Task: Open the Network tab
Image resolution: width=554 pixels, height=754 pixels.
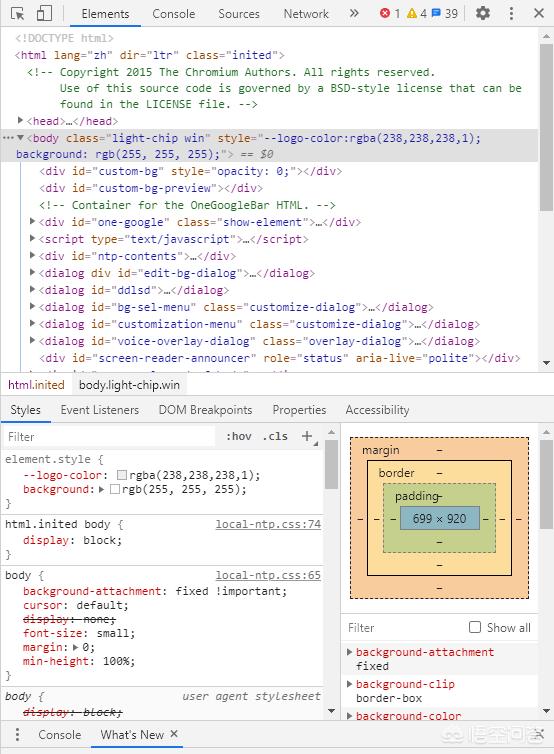Action: (306, 13)
